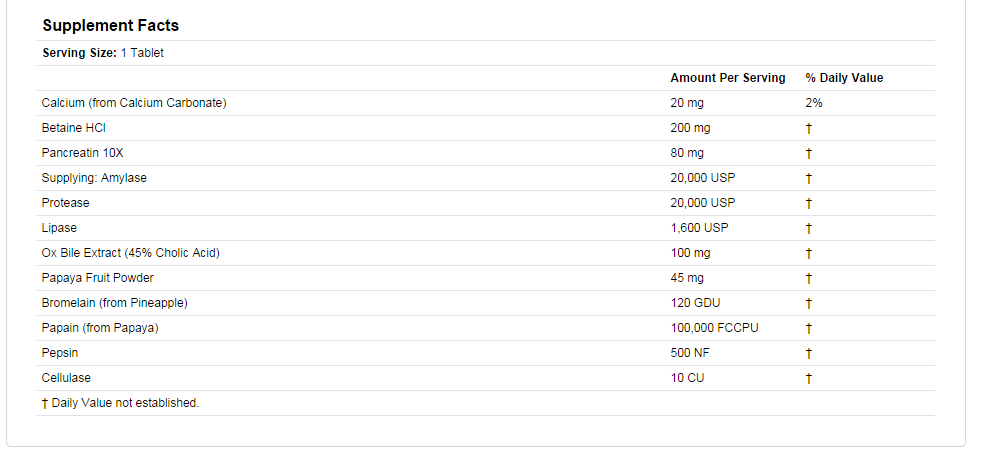Select the Betaine HCl ingredient name
Viewport: 982px width, 451px height.
pyautogui.click(x=74, y=128)
